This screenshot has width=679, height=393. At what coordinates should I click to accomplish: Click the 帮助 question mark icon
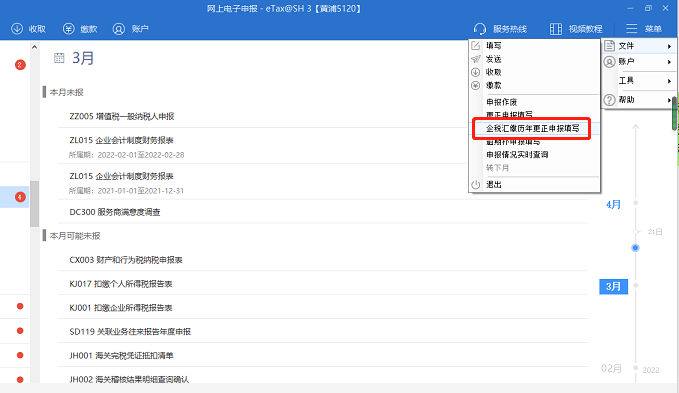pos(609,100)
